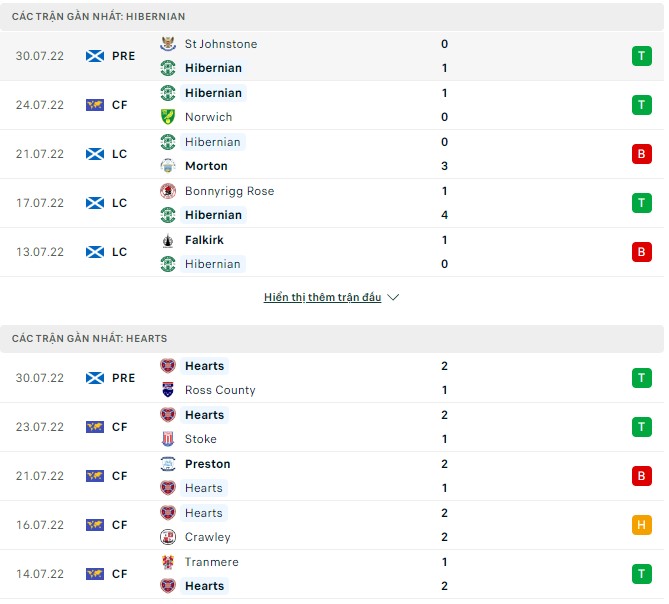This screenshot has width=669, height=604.
Task: Select the orange H badge for Crawley match
Action: (x=641, y=525)
